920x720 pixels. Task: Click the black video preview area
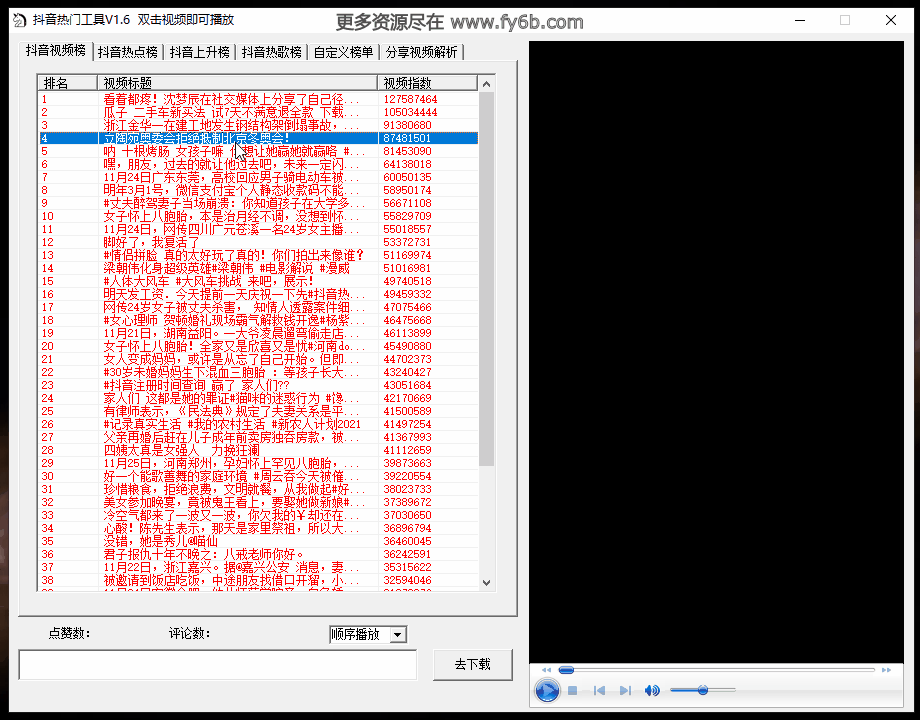pos(716,352)
